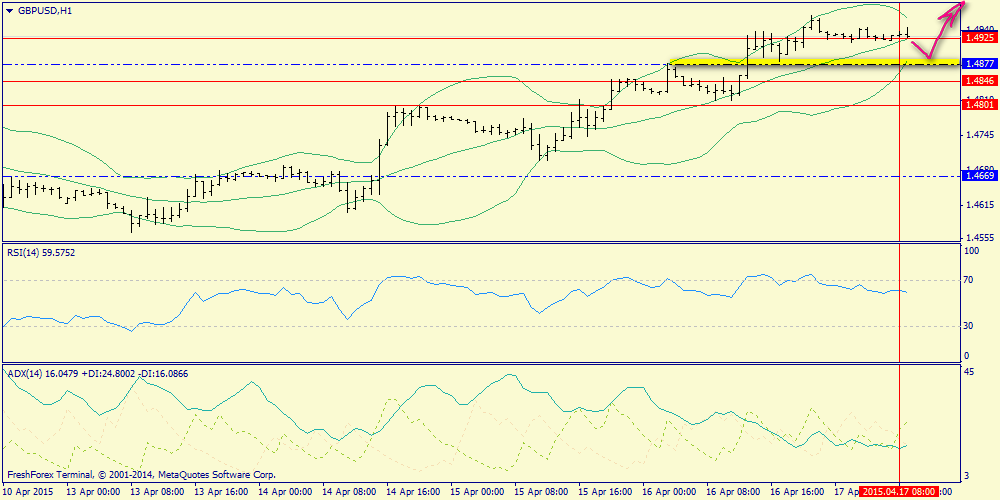Click ADX scale value 45
Image resolution: width=1000 pixels, height=500 pixels.
(x=969, y=374)
